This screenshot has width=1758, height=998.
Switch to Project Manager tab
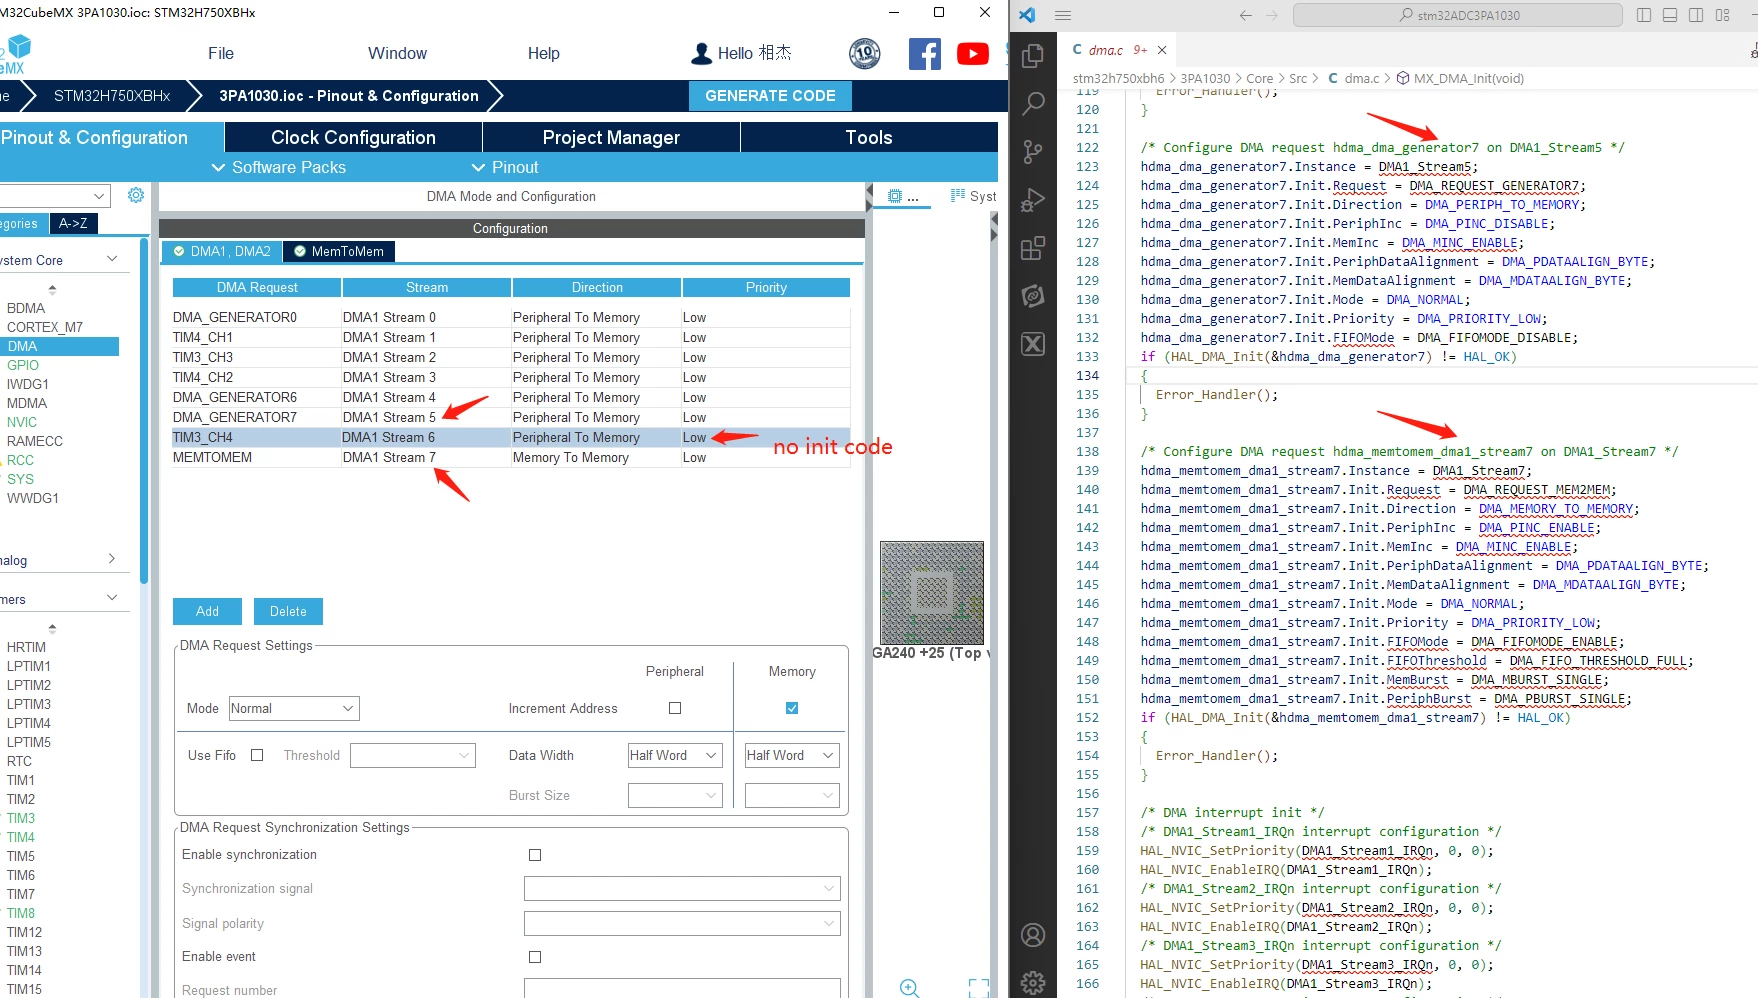611,137
